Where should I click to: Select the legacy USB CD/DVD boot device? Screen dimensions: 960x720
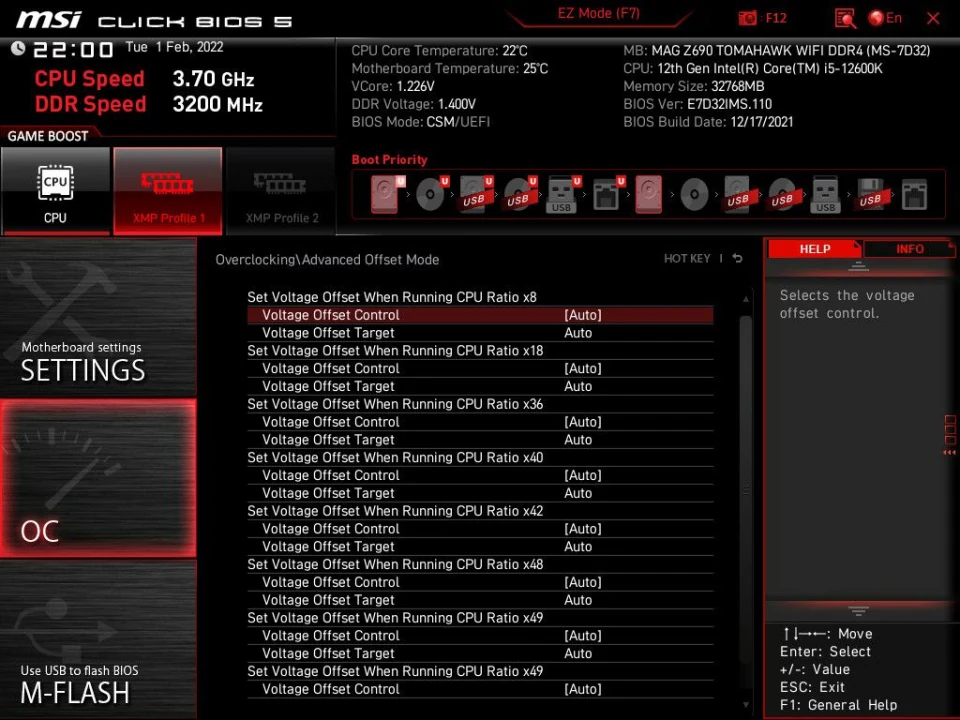782,195
